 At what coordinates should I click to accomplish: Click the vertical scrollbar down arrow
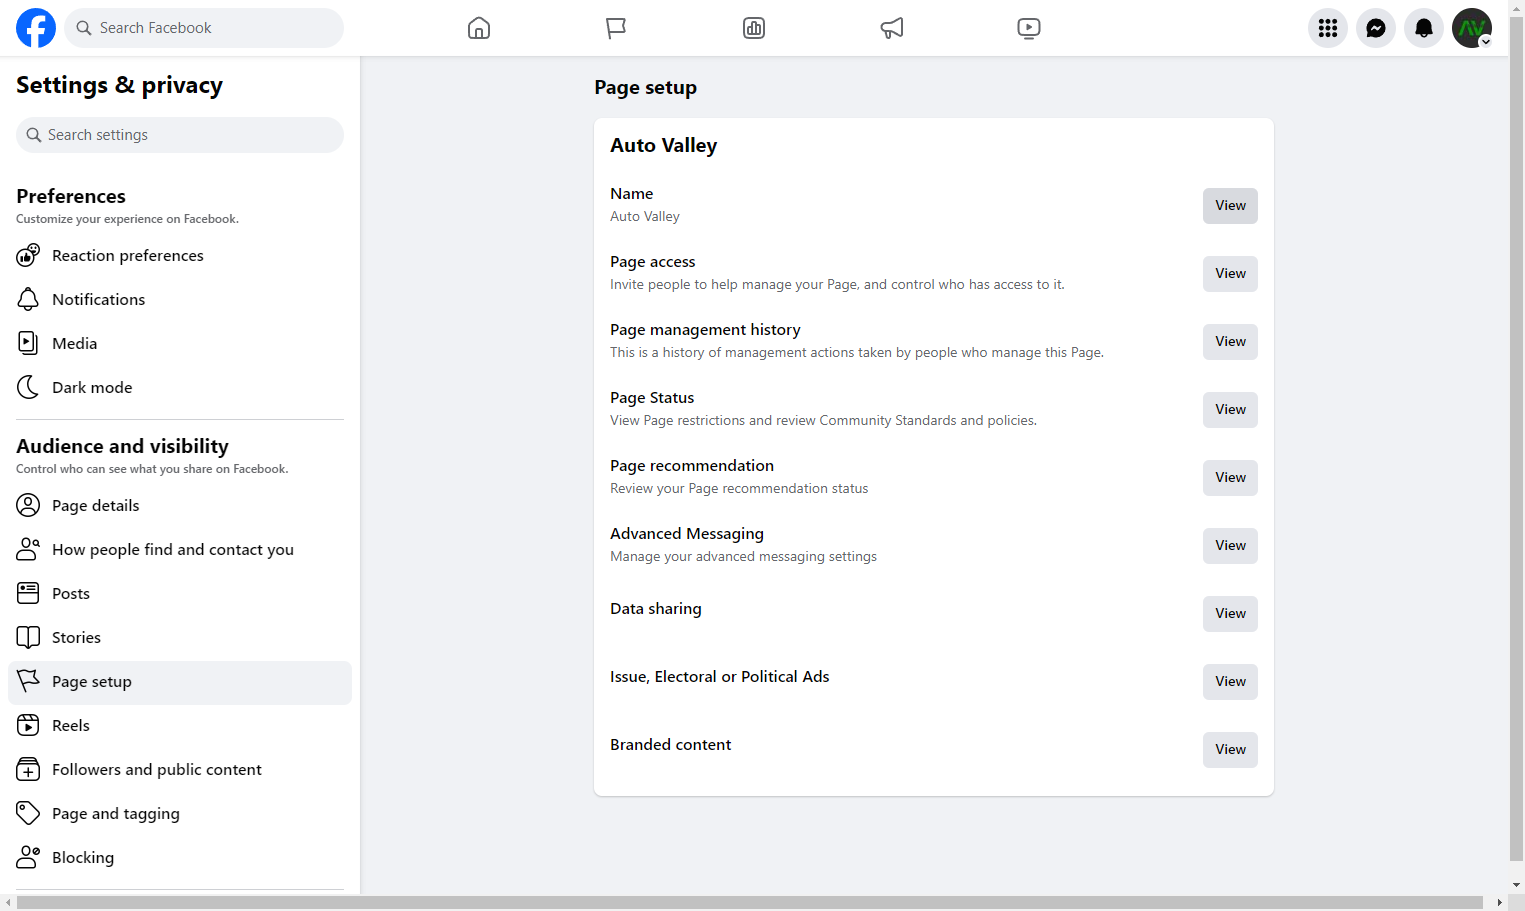click(x=1517, y=885)
